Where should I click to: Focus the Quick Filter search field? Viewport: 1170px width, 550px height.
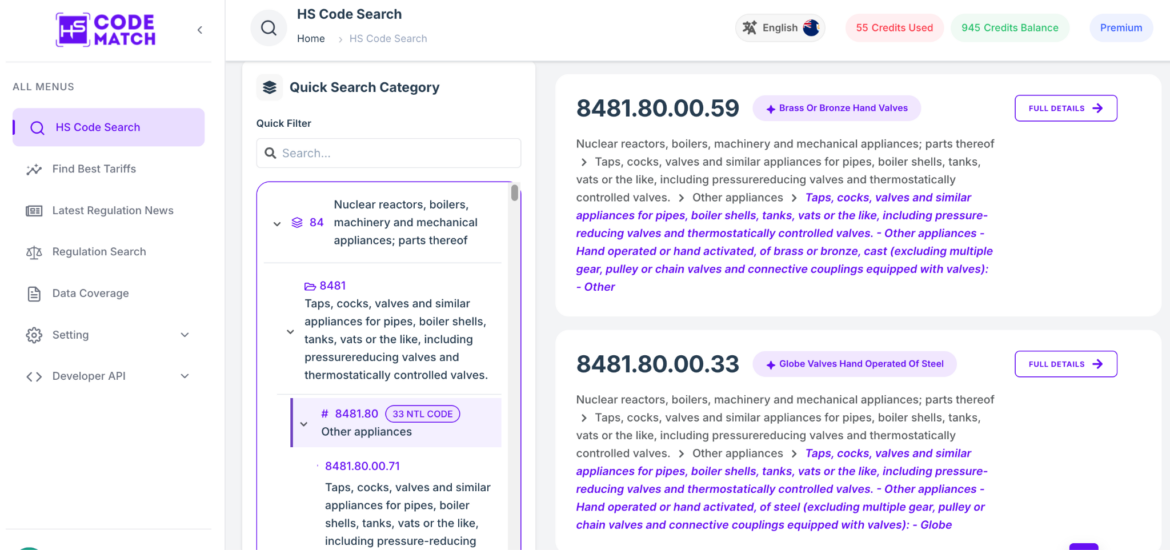pos(389,153)
